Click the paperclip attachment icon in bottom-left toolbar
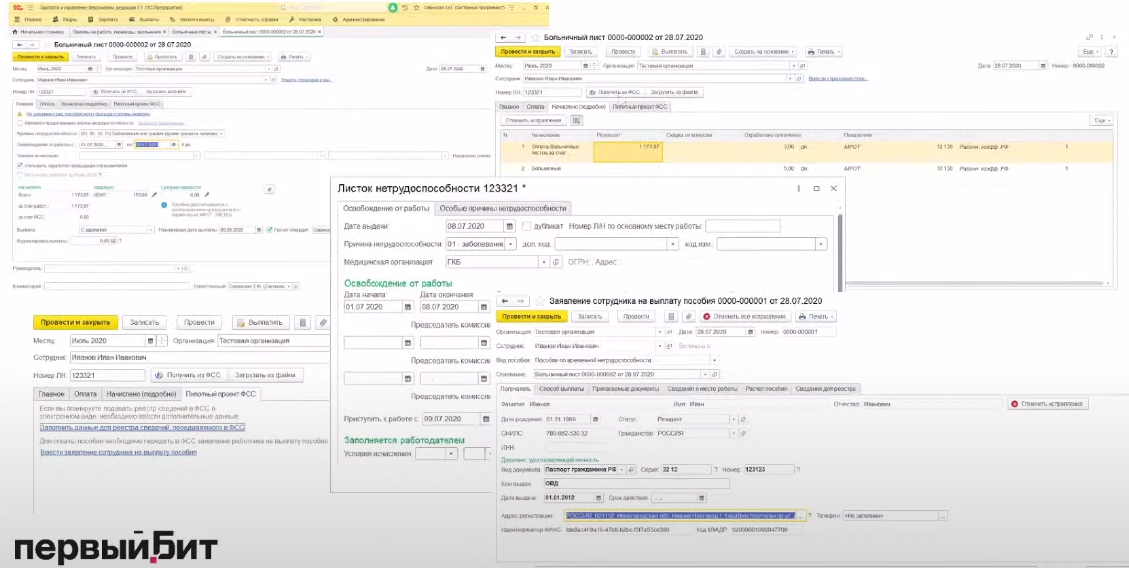Screen dimensions: 1129x568 322,323
